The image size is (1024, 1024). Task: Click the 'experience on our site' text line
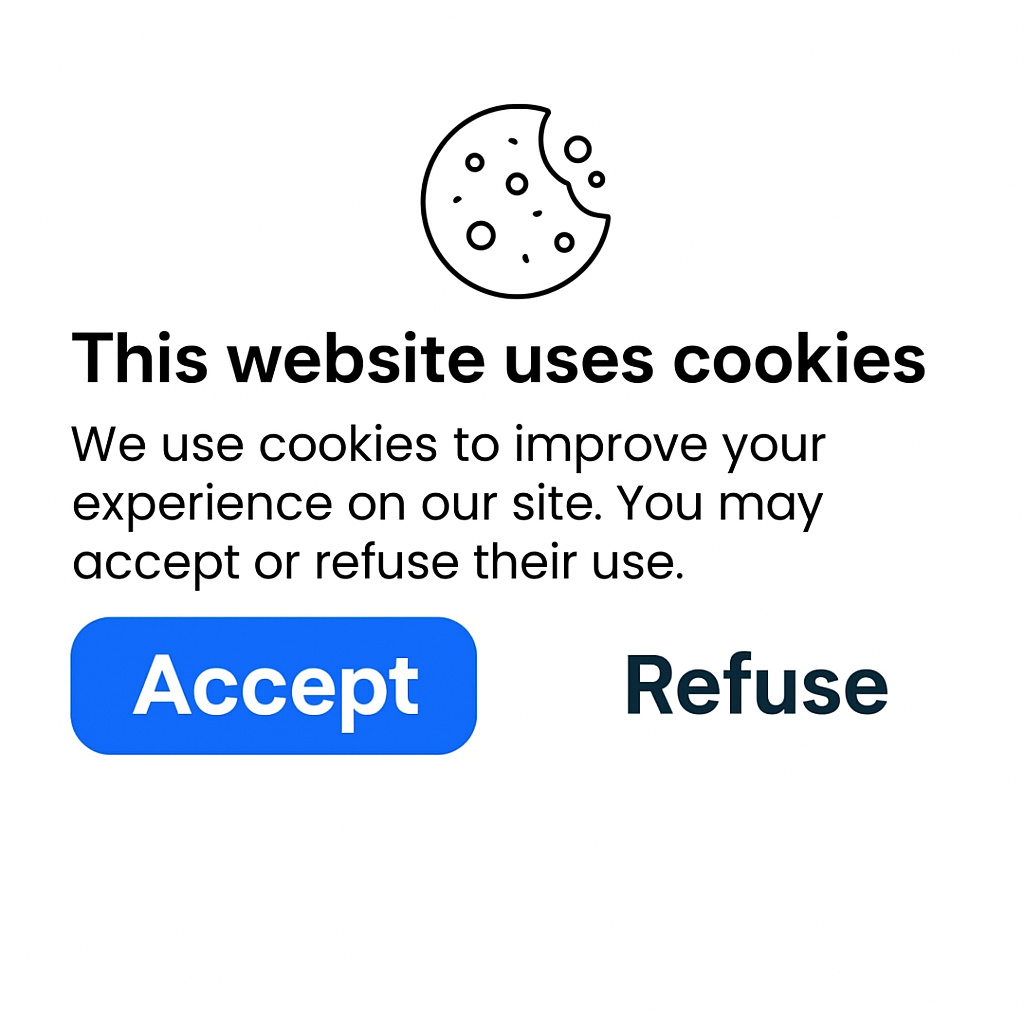coord(337,504)
